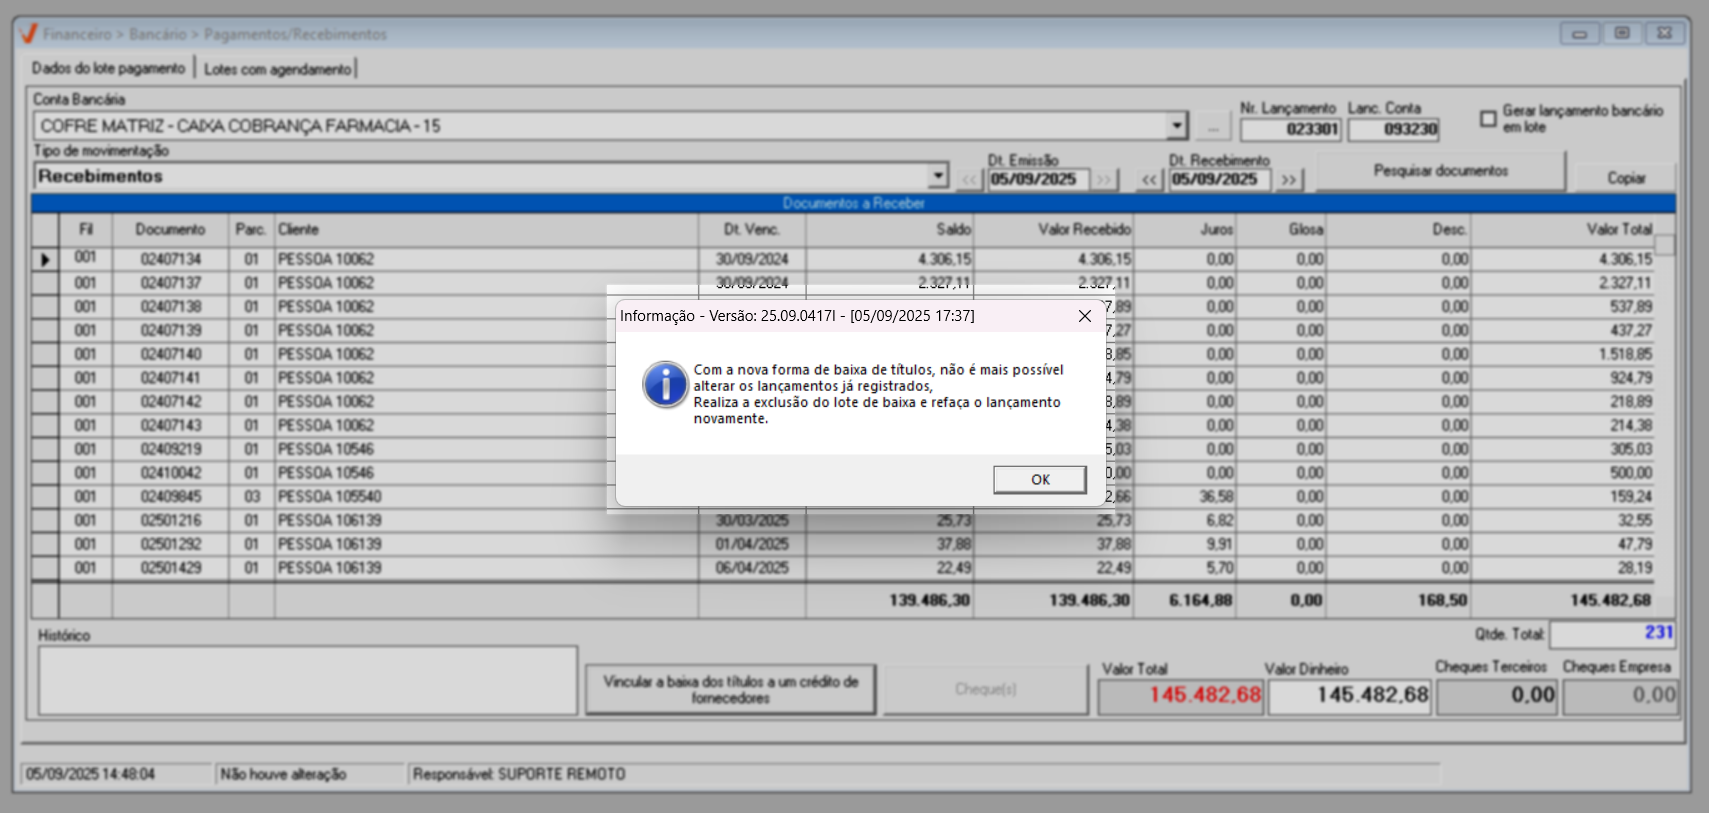Click the Saldo column header
This screenshot has width=1709, height=813.
click(890, 230)
